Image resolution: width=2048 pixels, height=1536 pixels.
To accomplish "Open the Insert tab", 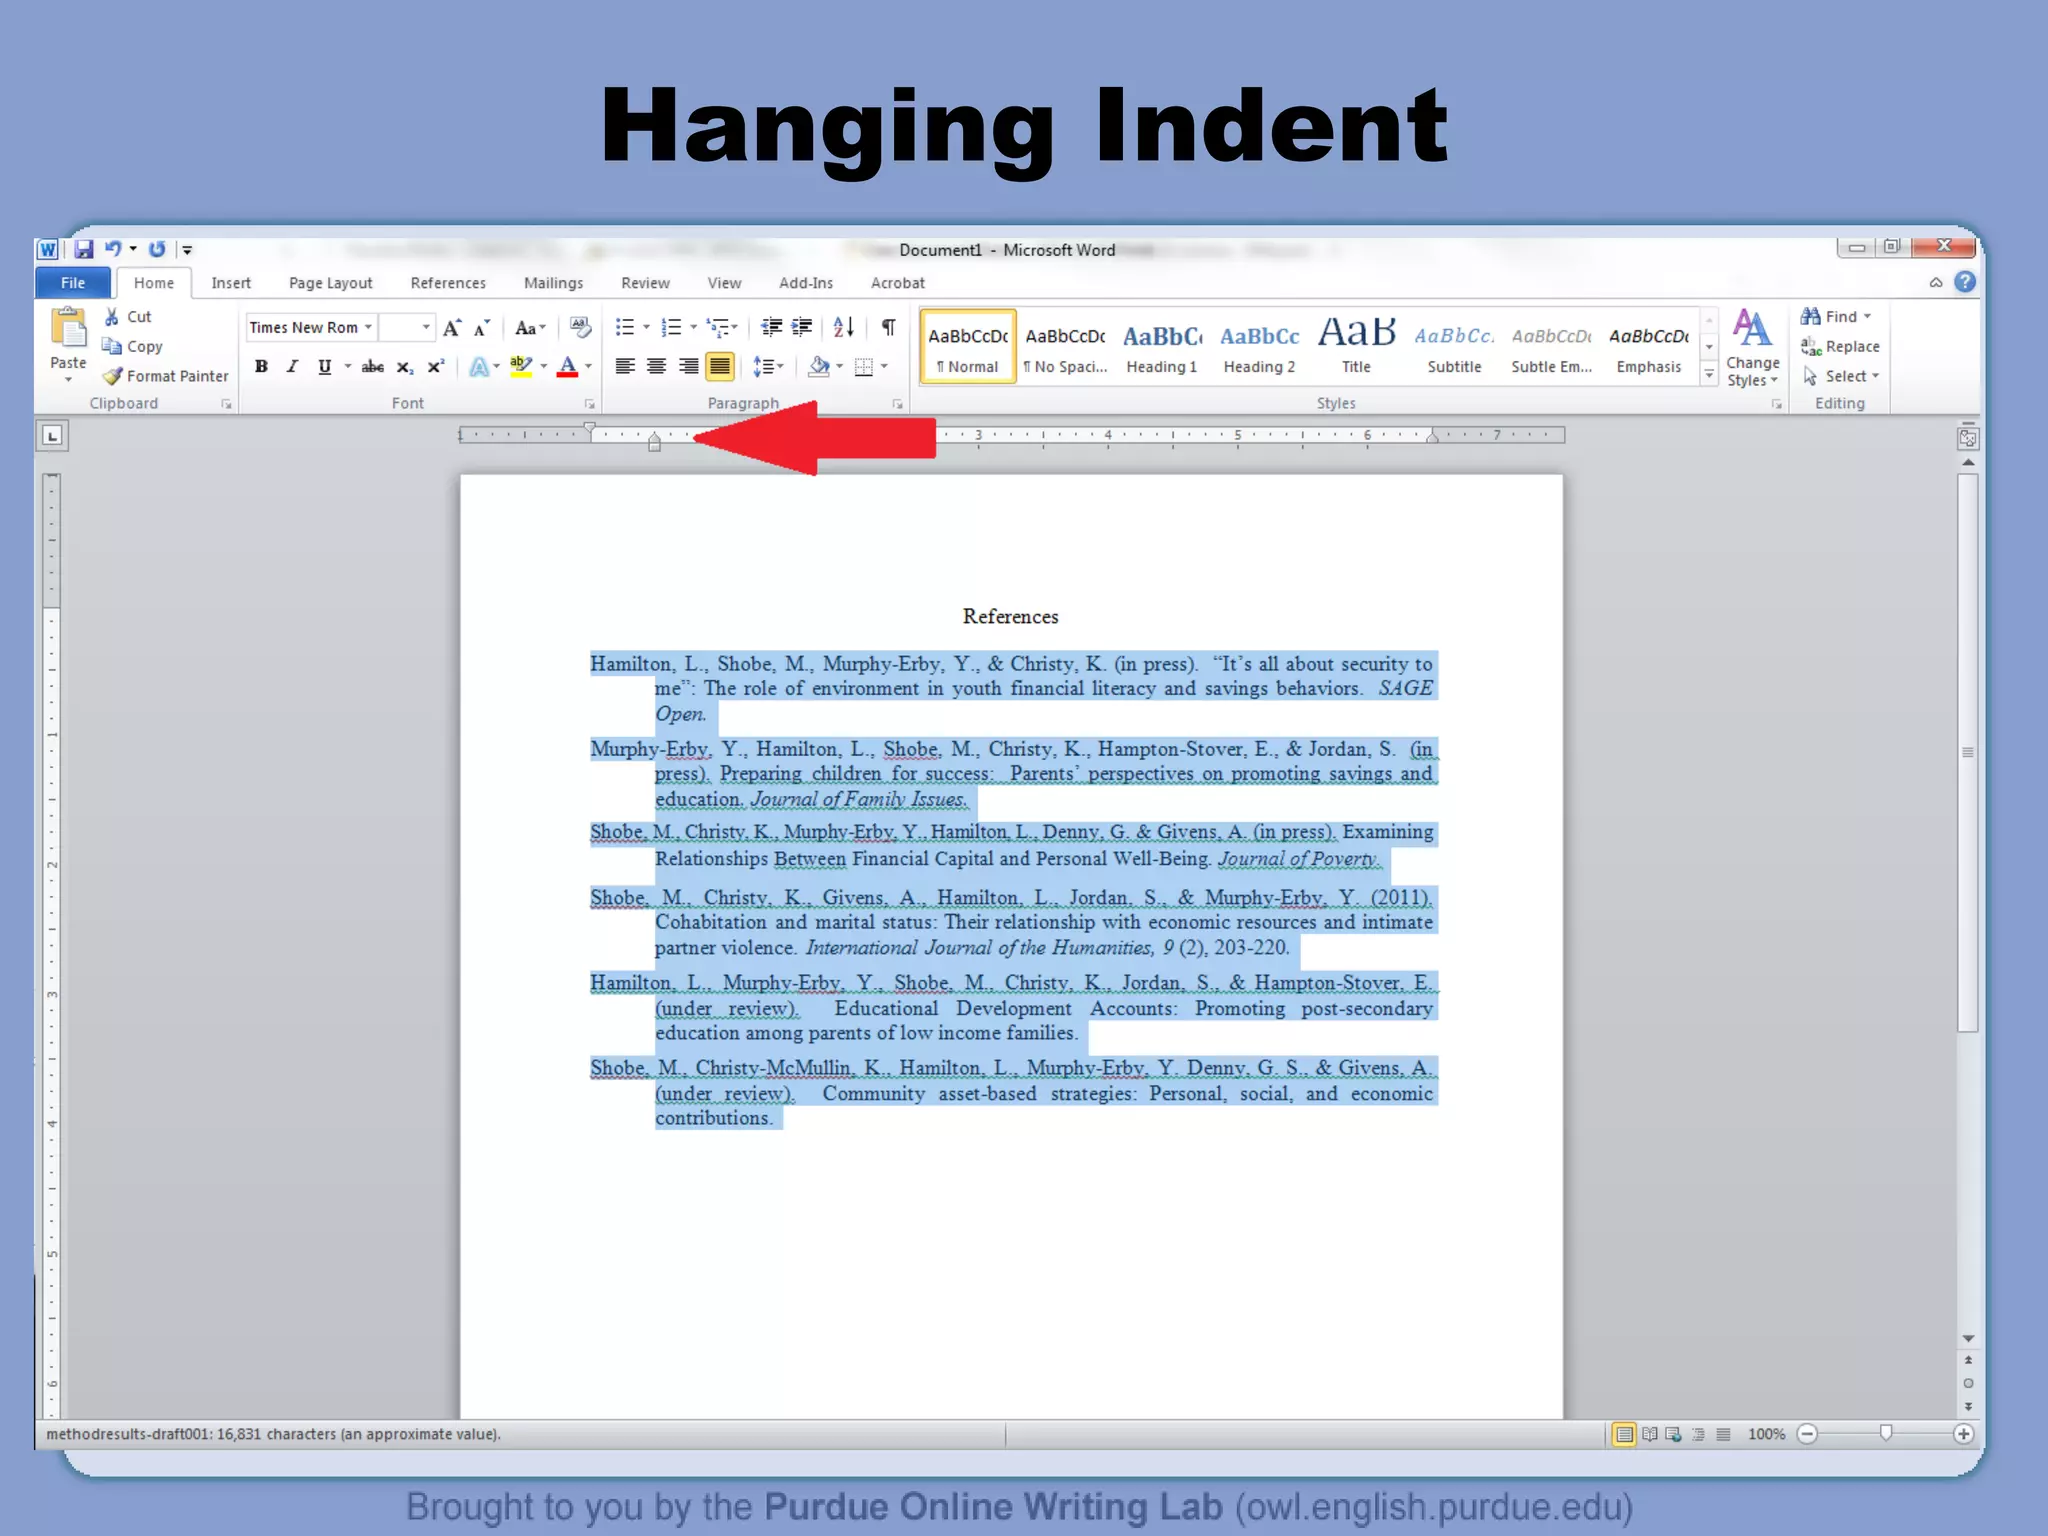I will (231, 283).
